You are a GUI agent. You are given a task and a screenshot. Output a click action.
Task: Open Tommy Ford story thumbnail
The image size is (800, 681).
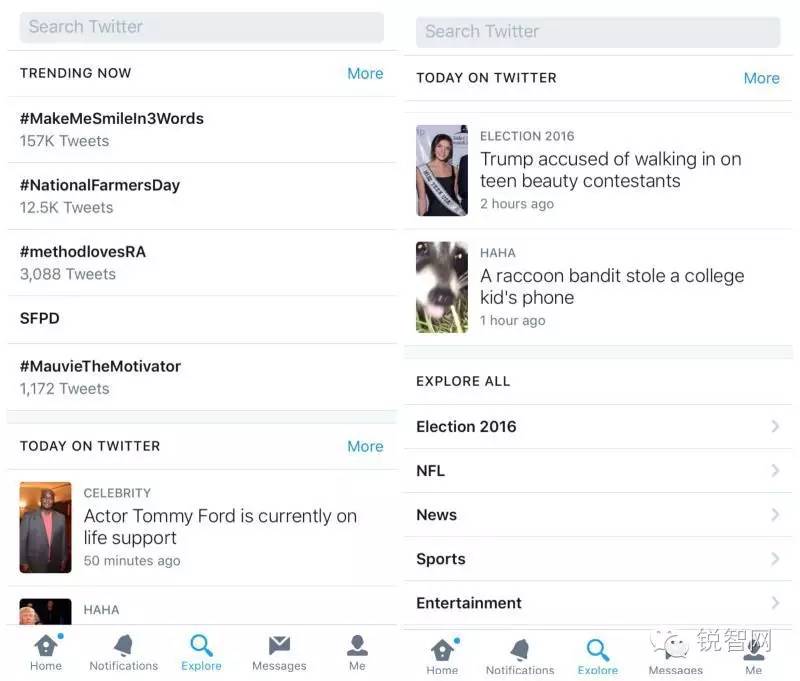click(x=45, y=527)
